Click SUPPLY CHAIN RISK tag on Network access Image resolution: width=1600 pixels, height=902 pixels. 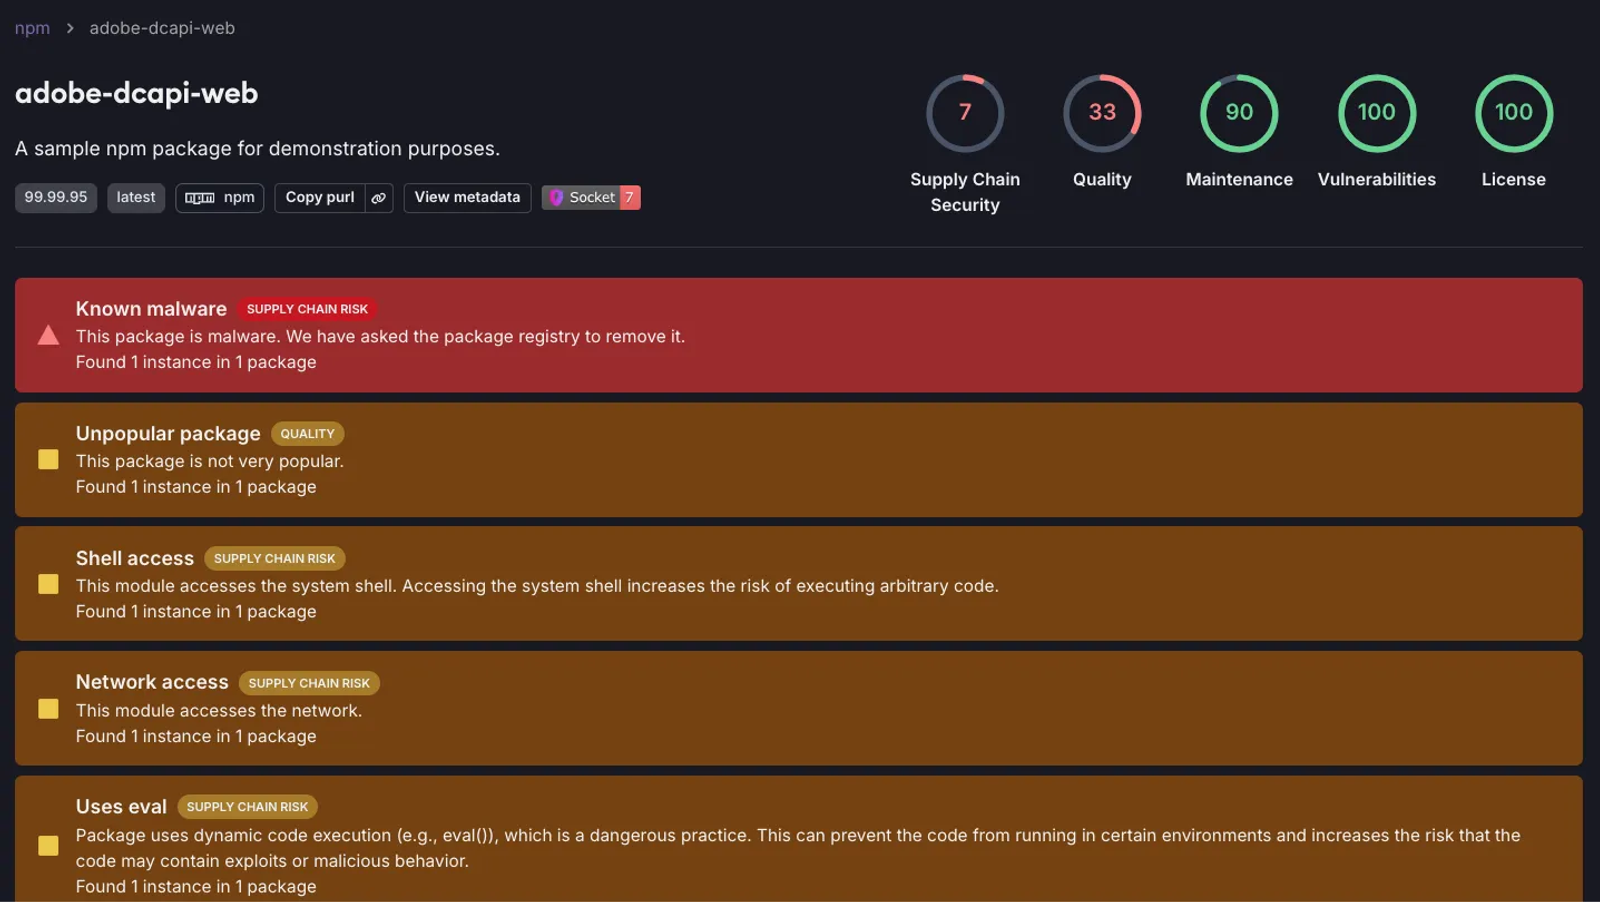[309, 683]
